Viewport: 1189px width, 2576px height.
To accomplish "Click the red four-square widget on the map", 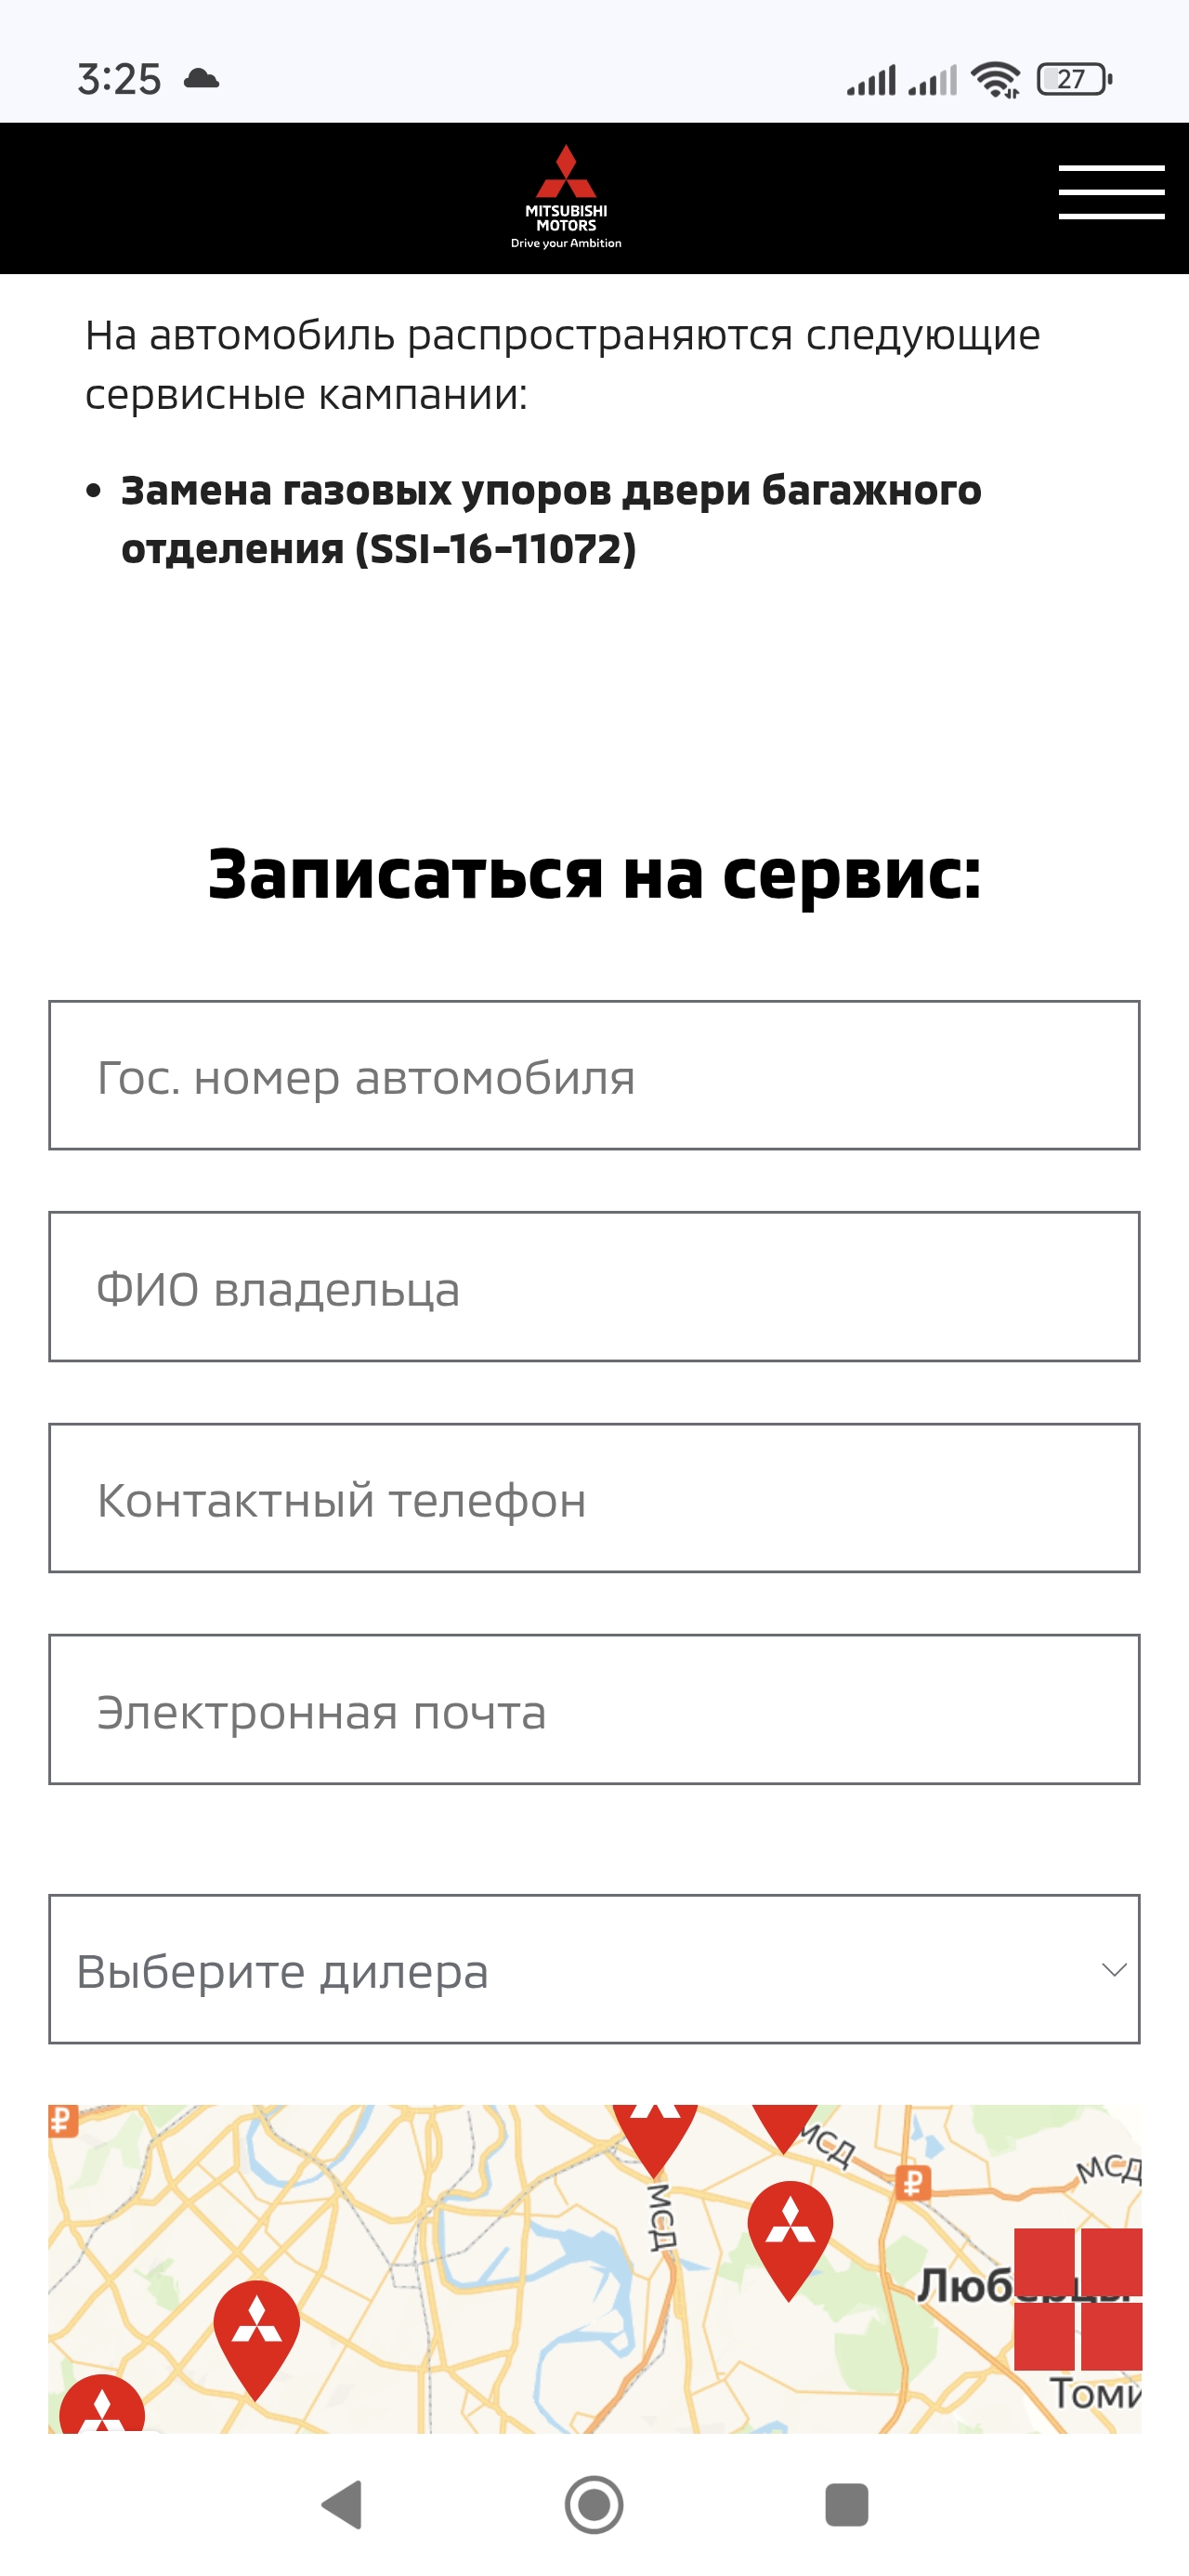I will point(1077,2299).
